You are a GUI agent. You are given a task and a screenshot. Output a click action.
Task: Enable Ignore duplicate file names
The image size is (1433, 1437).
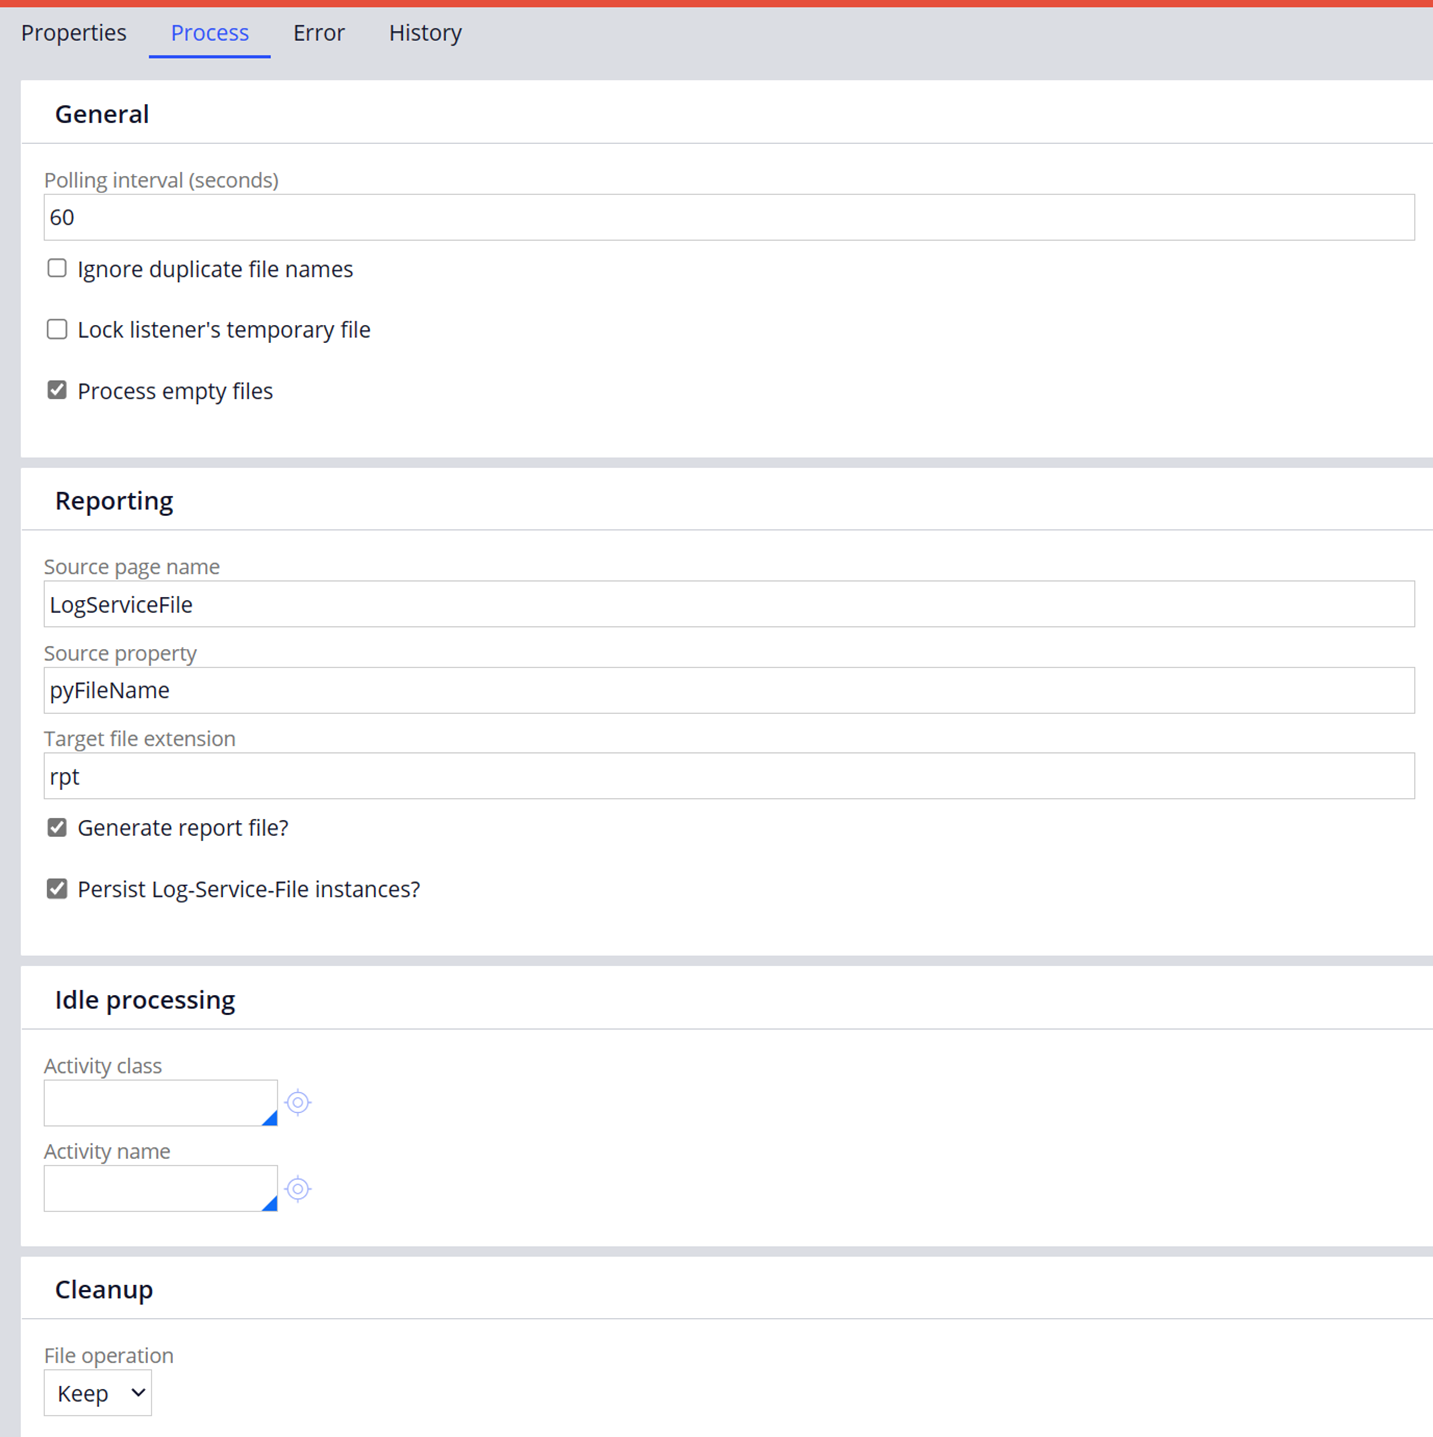point(57,268)
